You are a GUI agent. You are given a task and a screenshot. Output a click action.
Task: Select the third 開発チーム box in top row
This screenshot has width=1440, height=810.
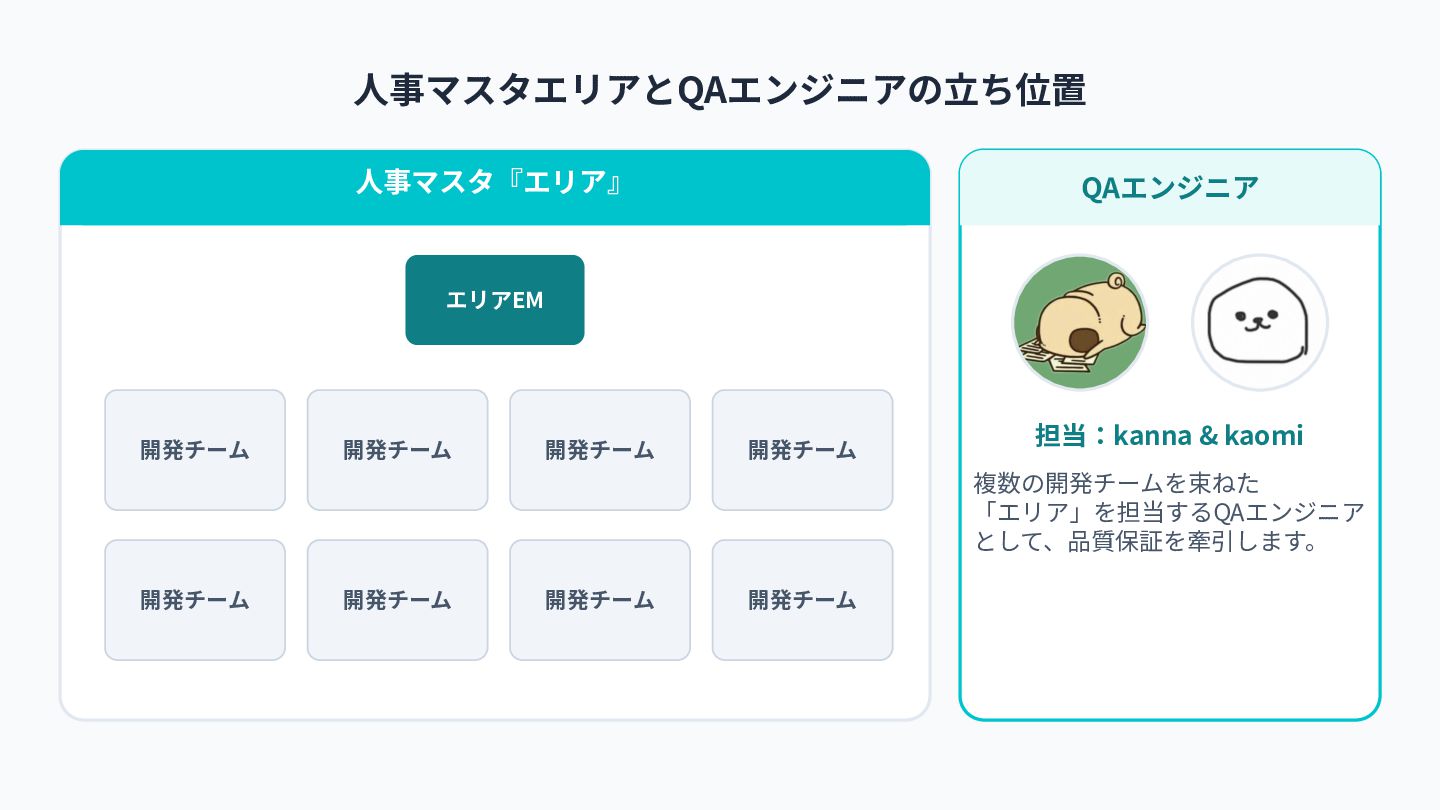click(600, 450)
